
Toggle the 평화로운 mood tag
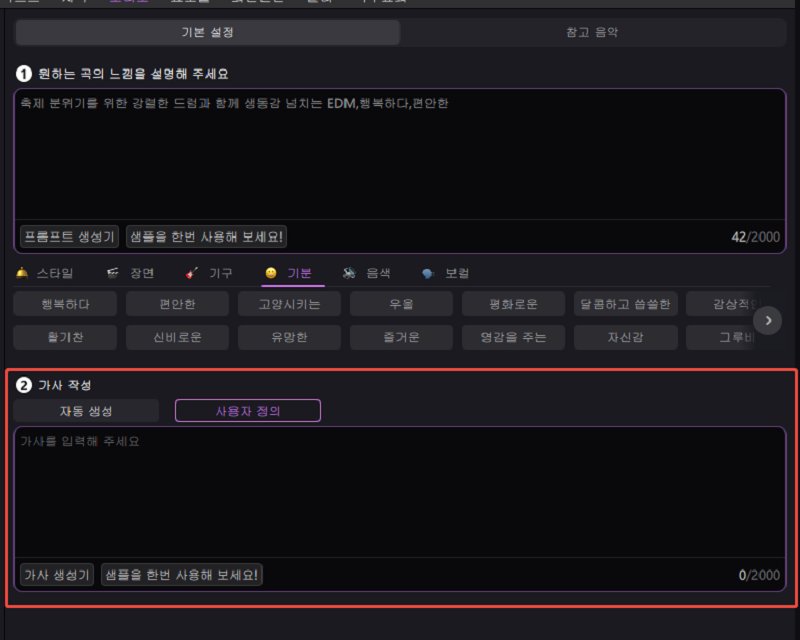click(x=513, y=304)
